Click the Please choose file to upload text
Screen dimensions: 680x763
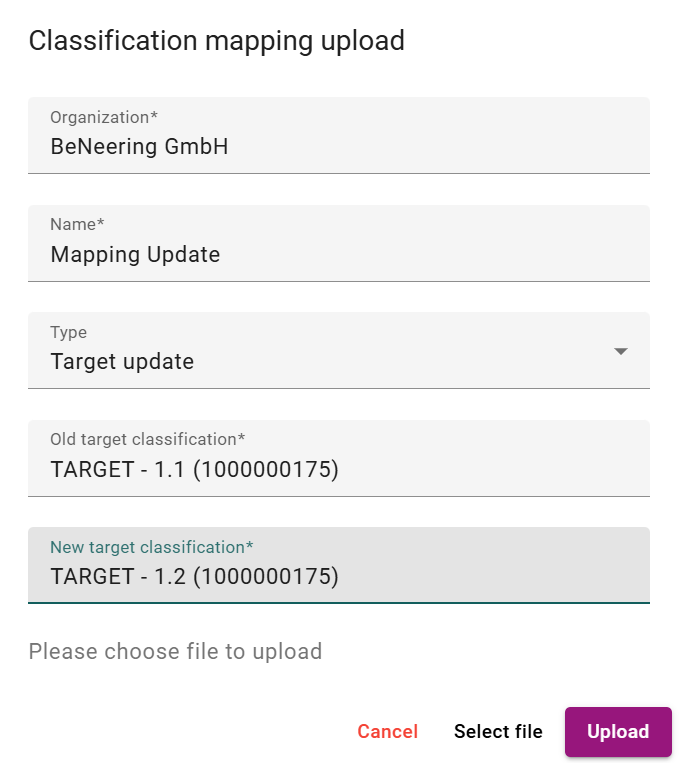(x=175, y=652)
